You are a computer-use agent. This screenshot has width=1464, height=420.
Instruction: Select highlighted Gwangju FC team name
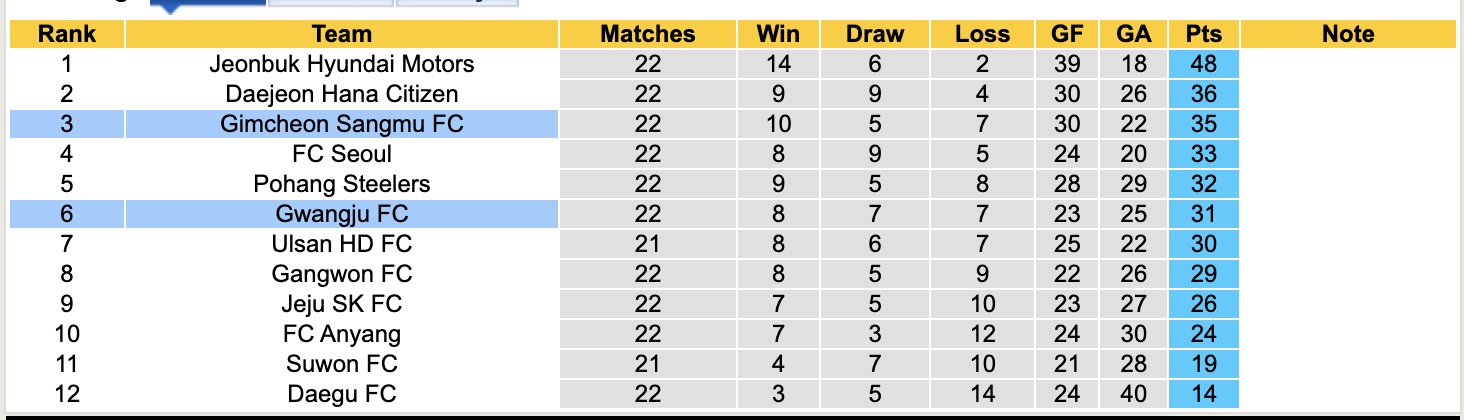point(341,214)
